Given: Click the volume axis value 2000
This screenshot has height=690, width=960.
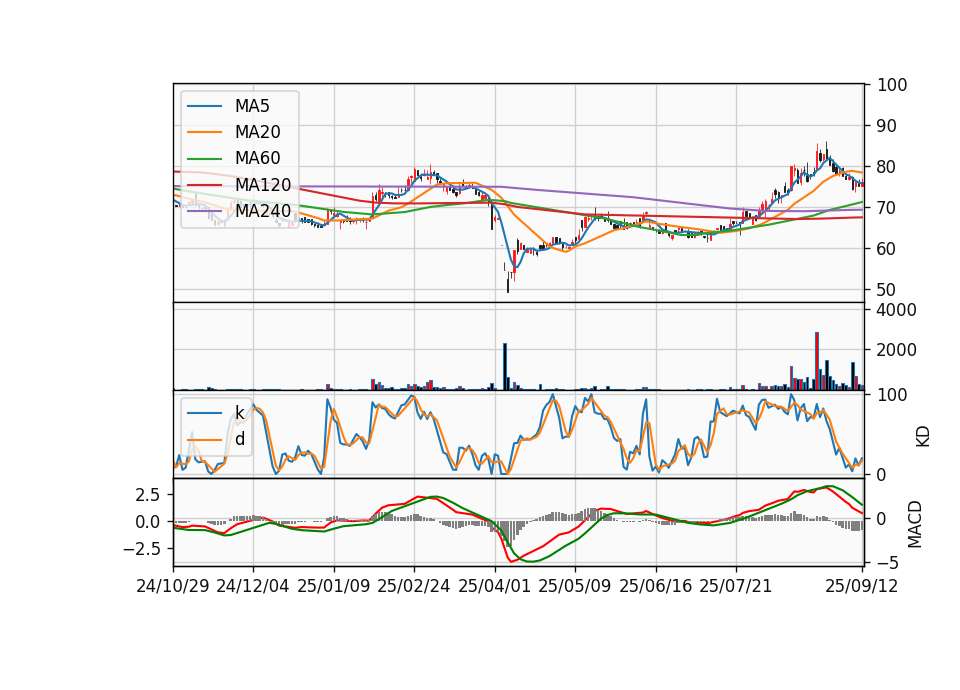Looking at the screenshot, I should coord(897,350).
